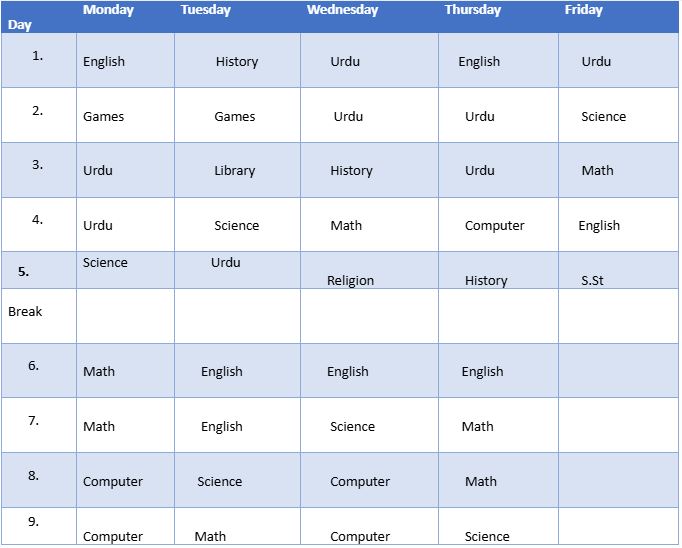
Task: Click the empty Friday period 6 cell
Action: (619, 371)
